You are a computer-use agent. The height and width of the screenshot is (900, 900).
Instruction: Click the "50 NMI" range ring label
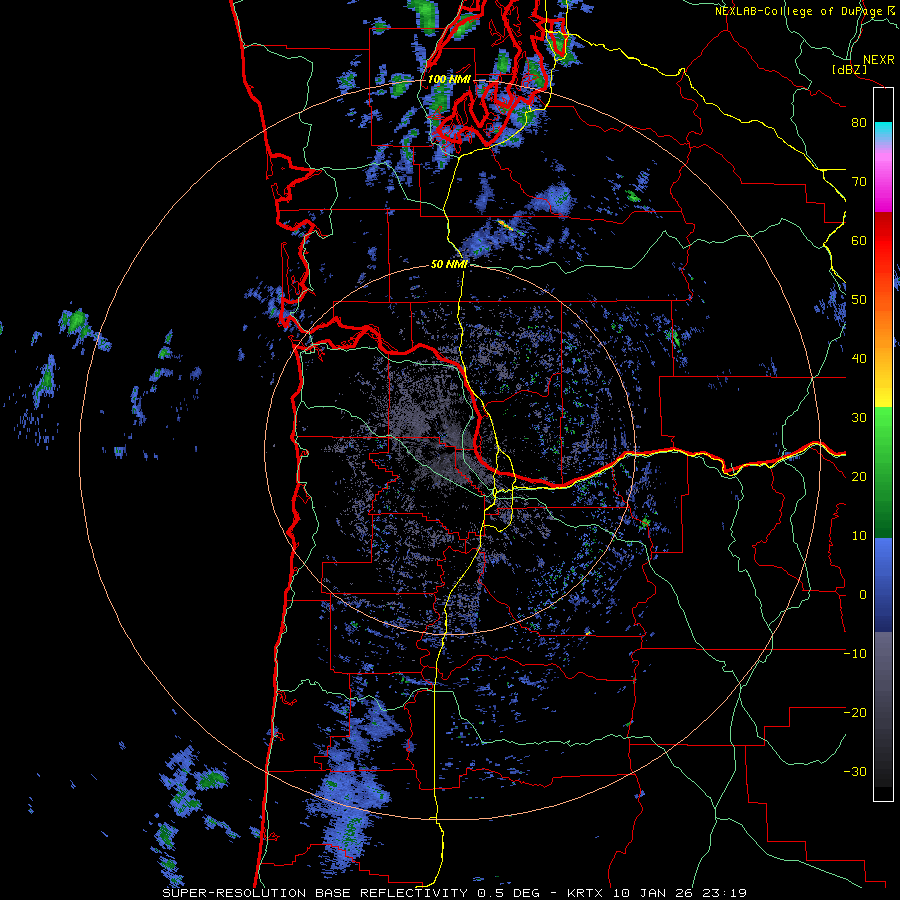pos(449,265)
